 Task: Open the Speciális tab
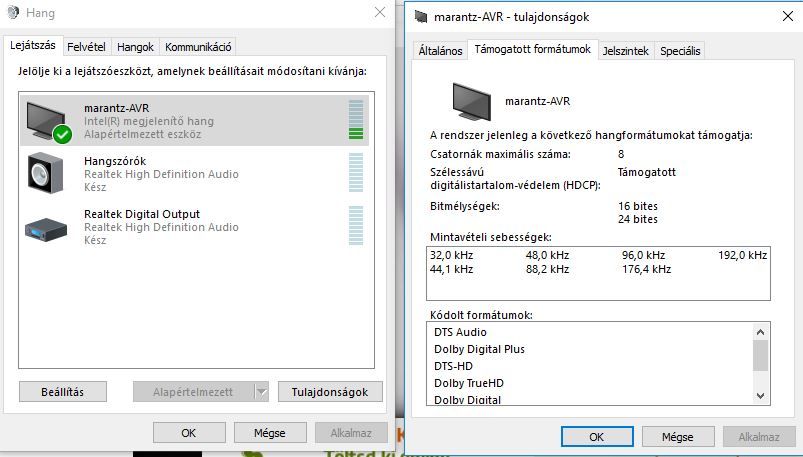pos(680,51)
